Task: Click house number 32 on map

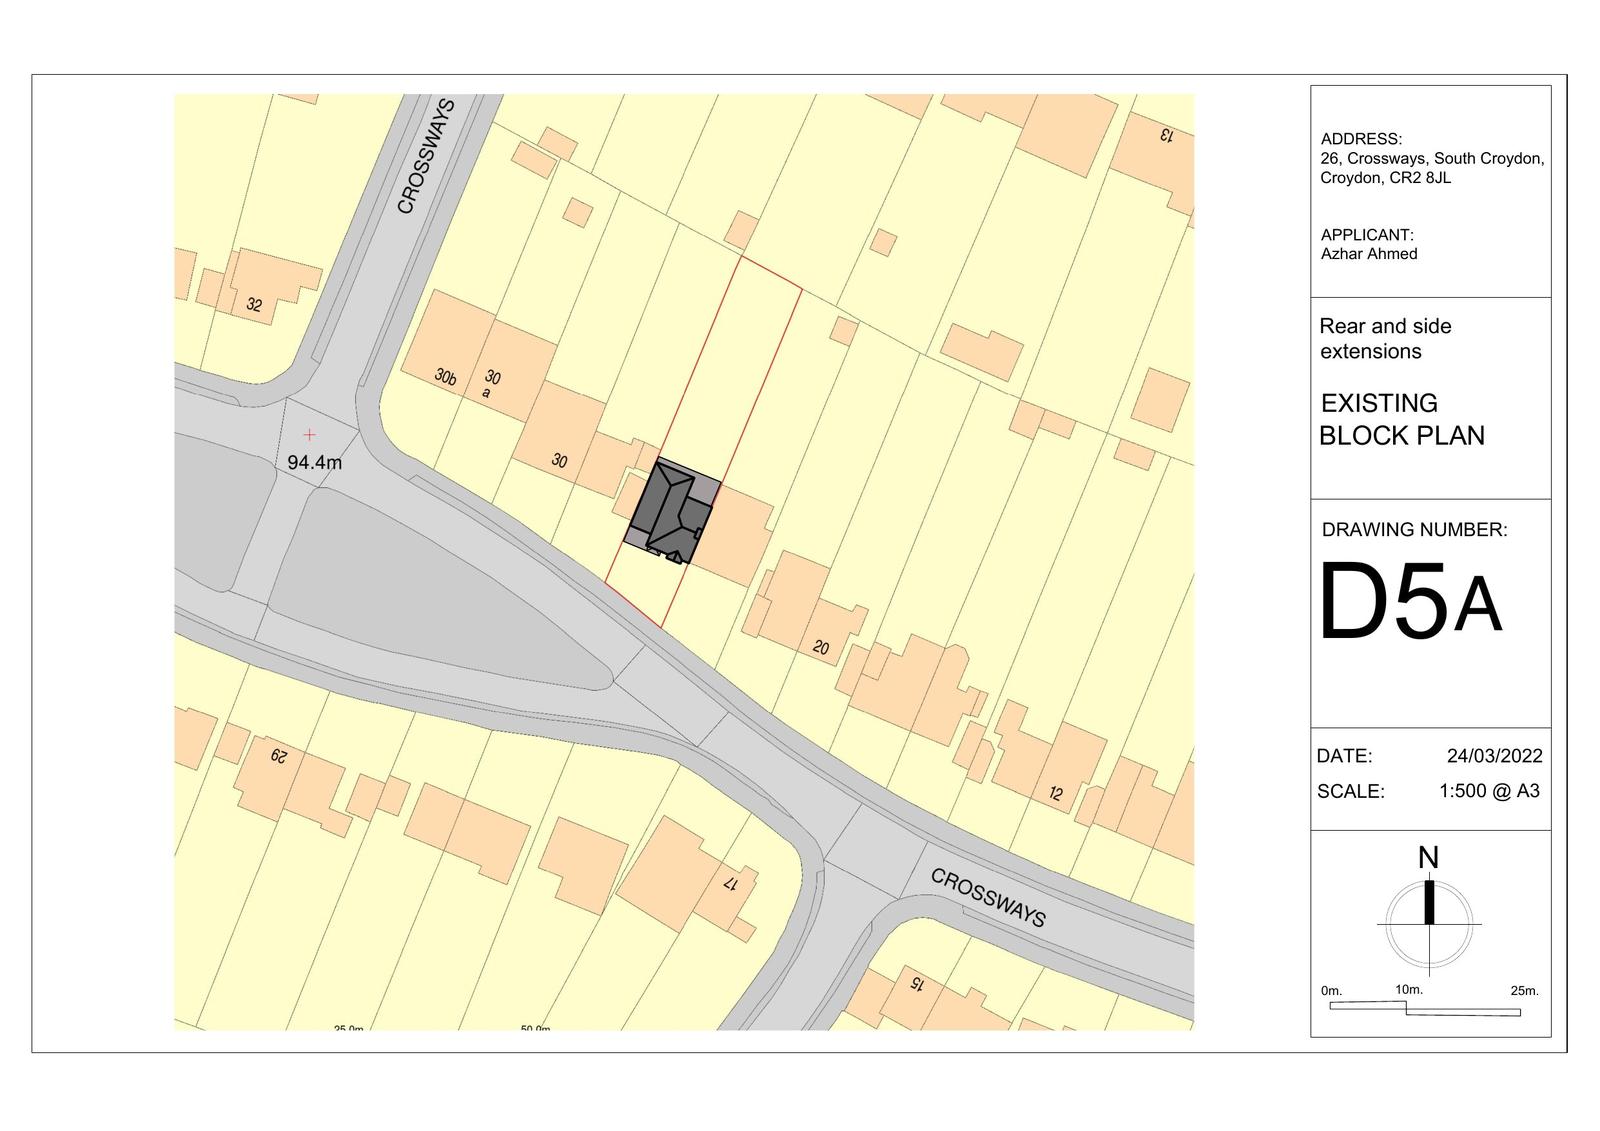Action: click(254, 305)
